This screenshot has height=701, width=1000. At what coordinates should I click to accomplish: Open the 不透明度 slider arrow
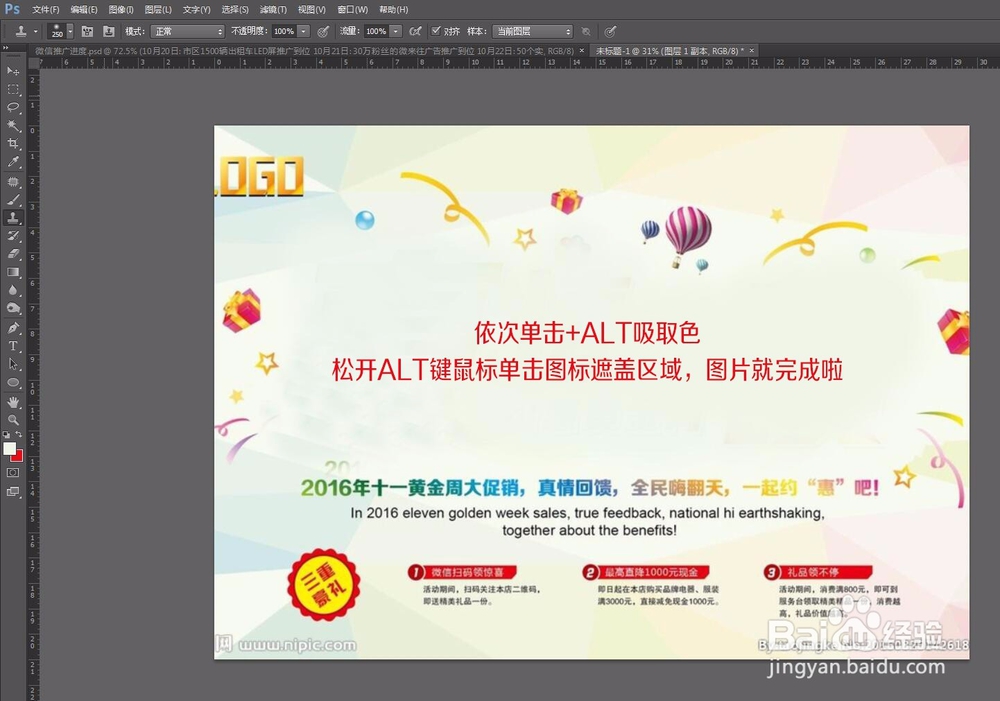[304, 31]
